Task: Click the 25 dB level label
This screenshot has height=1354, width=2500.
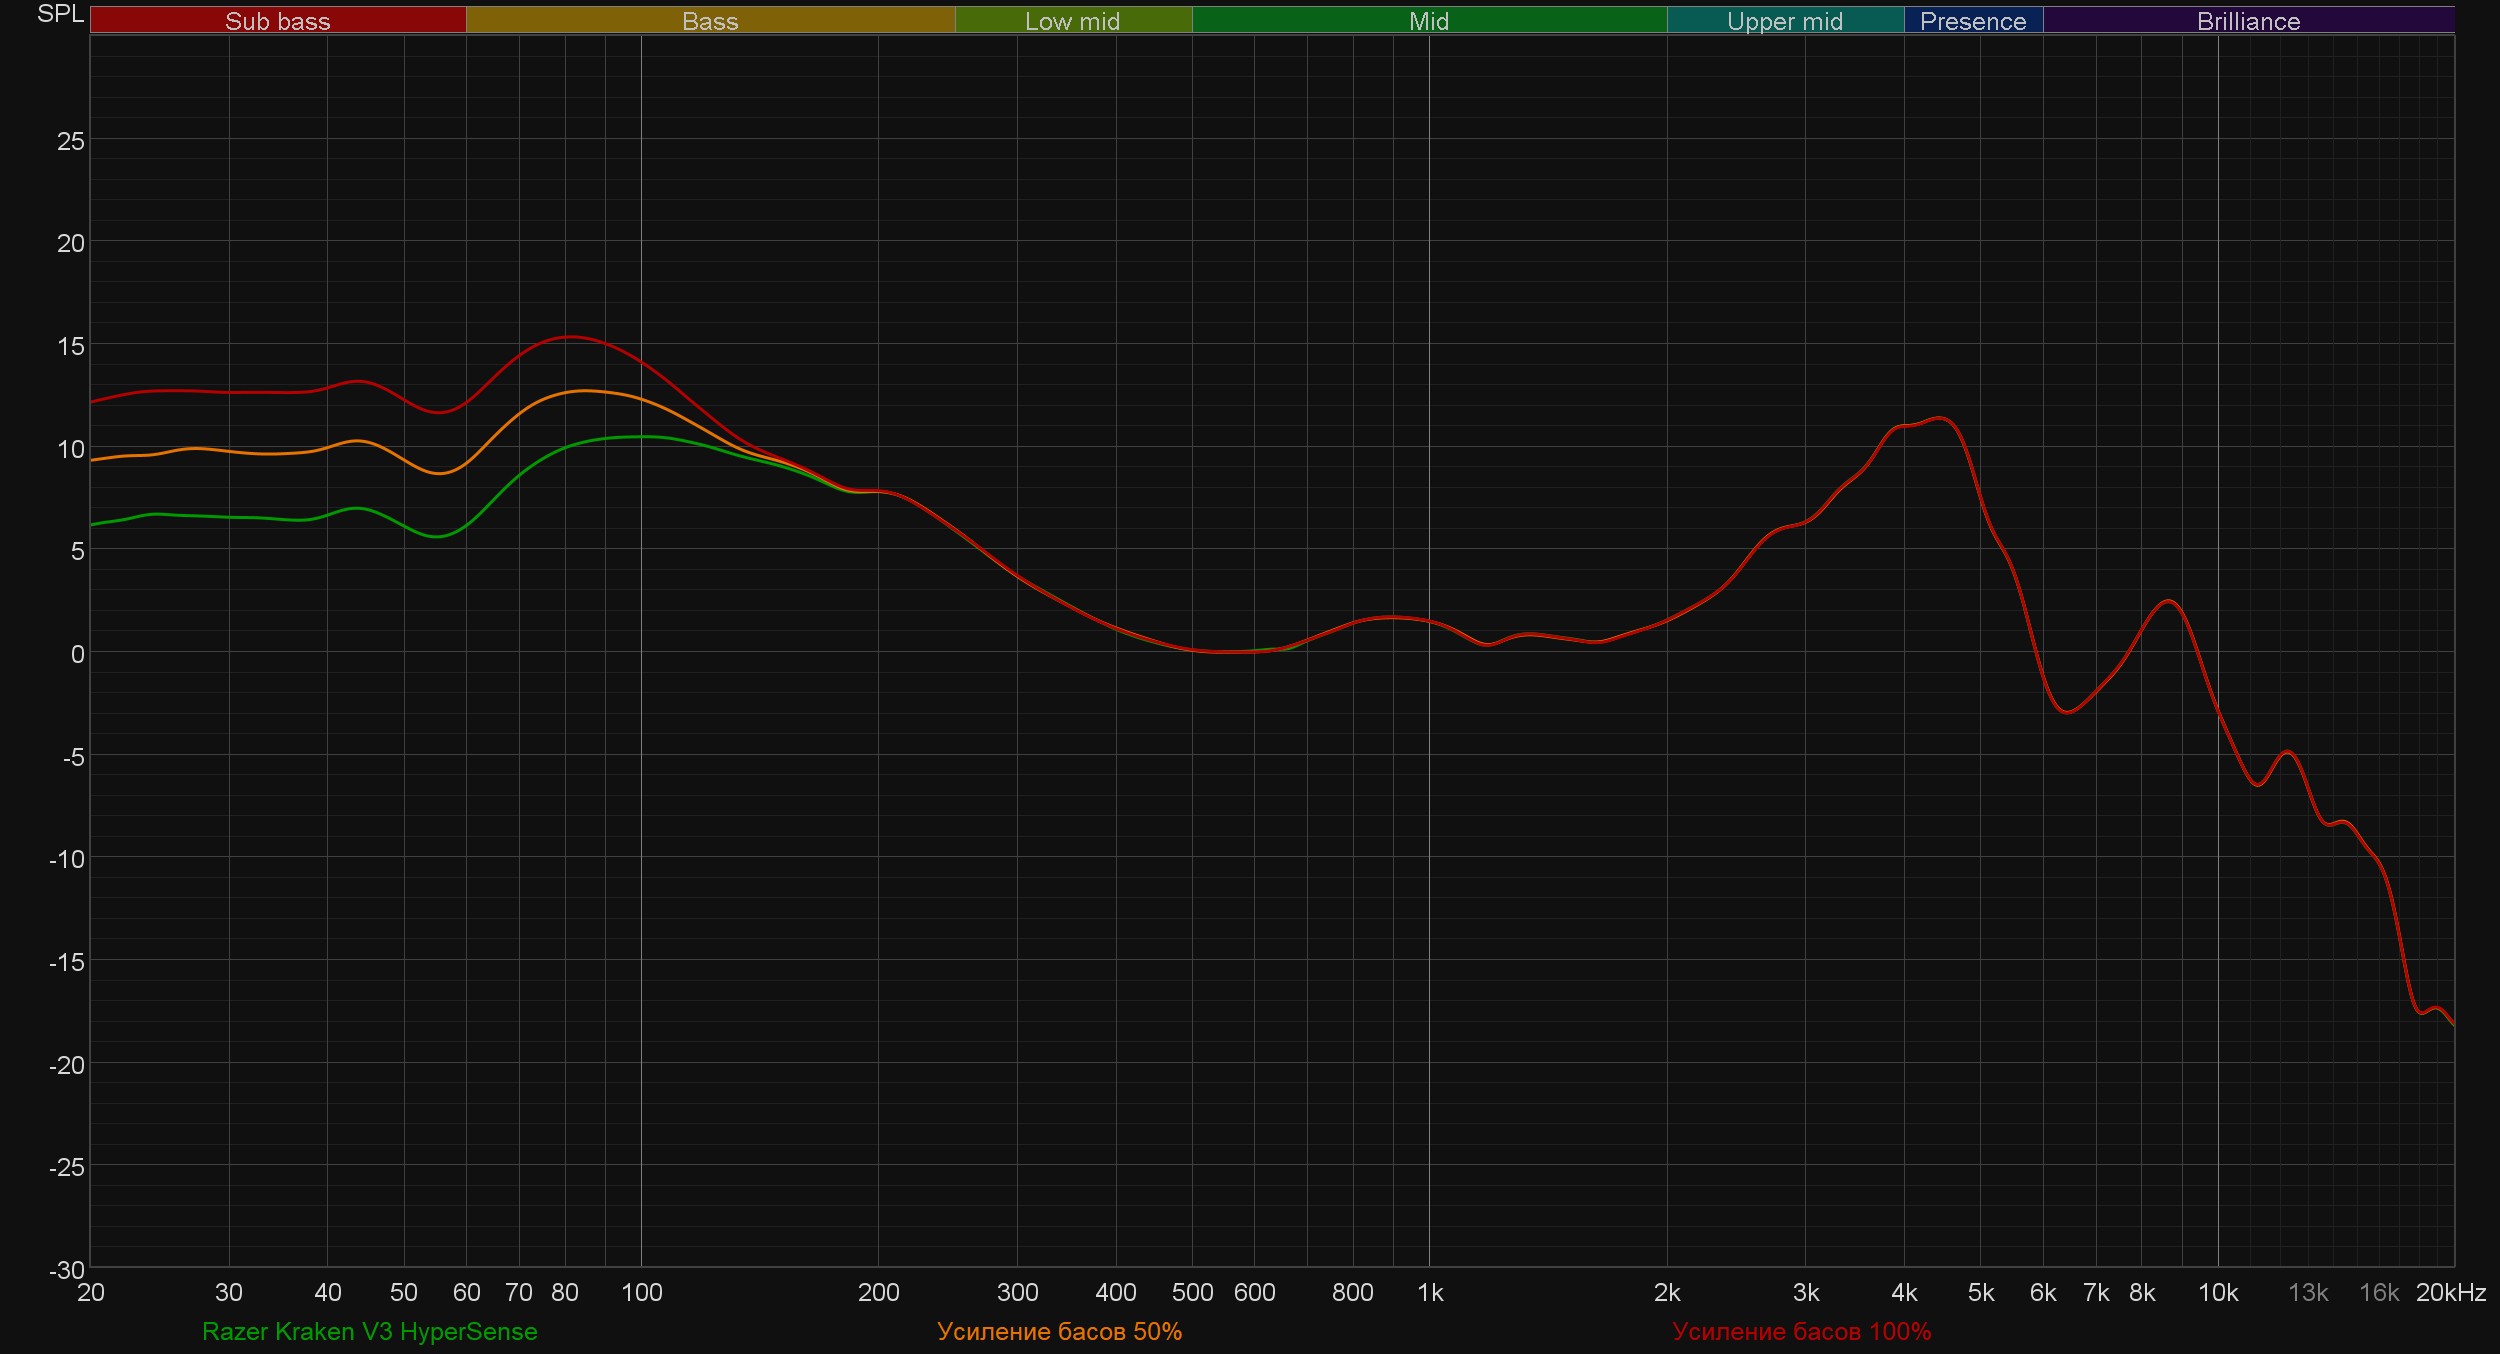Action: pos(71,141)
